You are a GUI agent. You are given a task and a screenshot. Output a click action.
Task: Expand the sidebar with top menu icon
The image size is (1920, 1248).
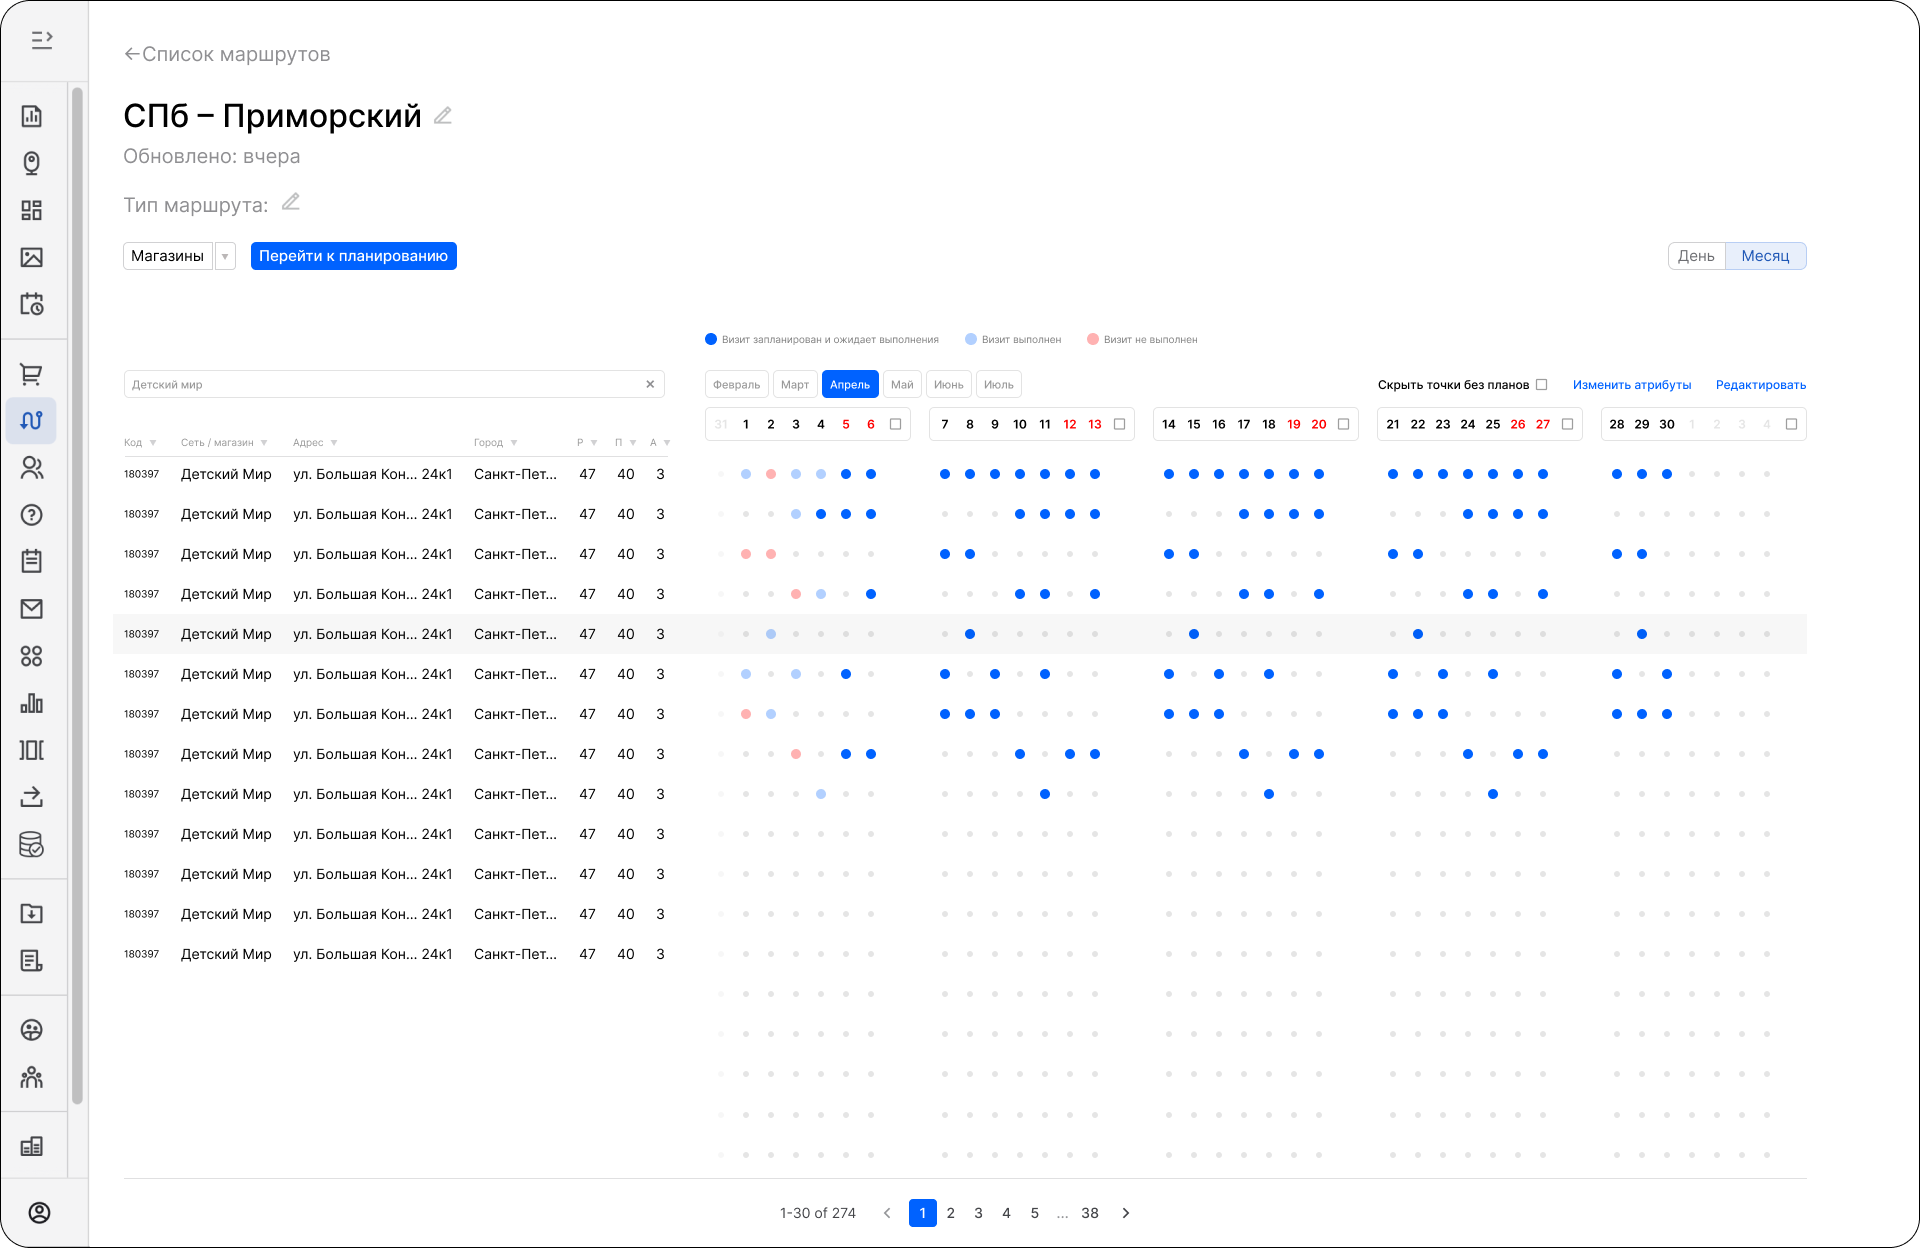[x=42, y=40]
